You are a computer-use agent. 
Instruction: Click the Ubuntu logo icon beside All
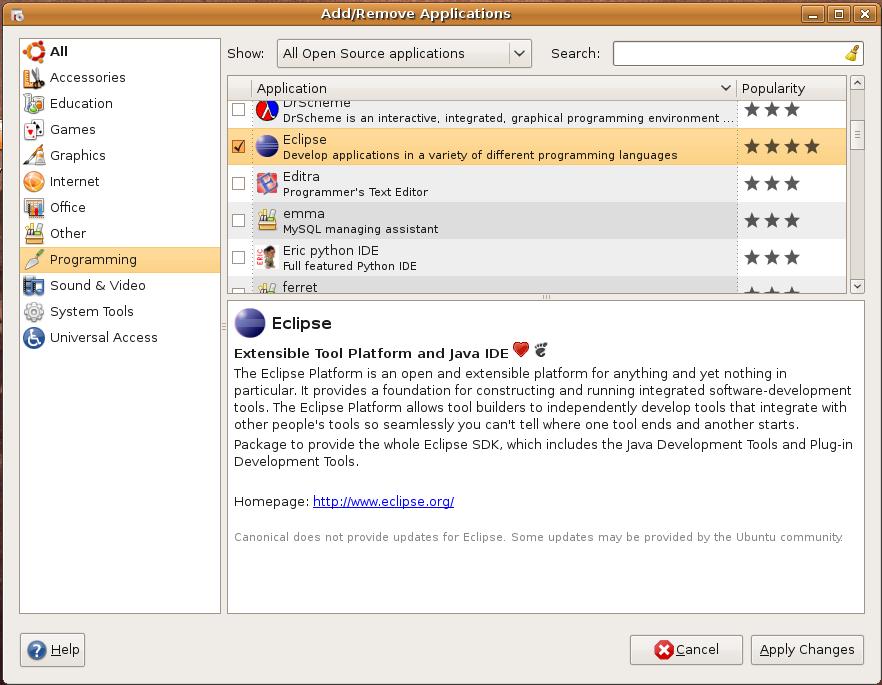(x=34, y=52)
